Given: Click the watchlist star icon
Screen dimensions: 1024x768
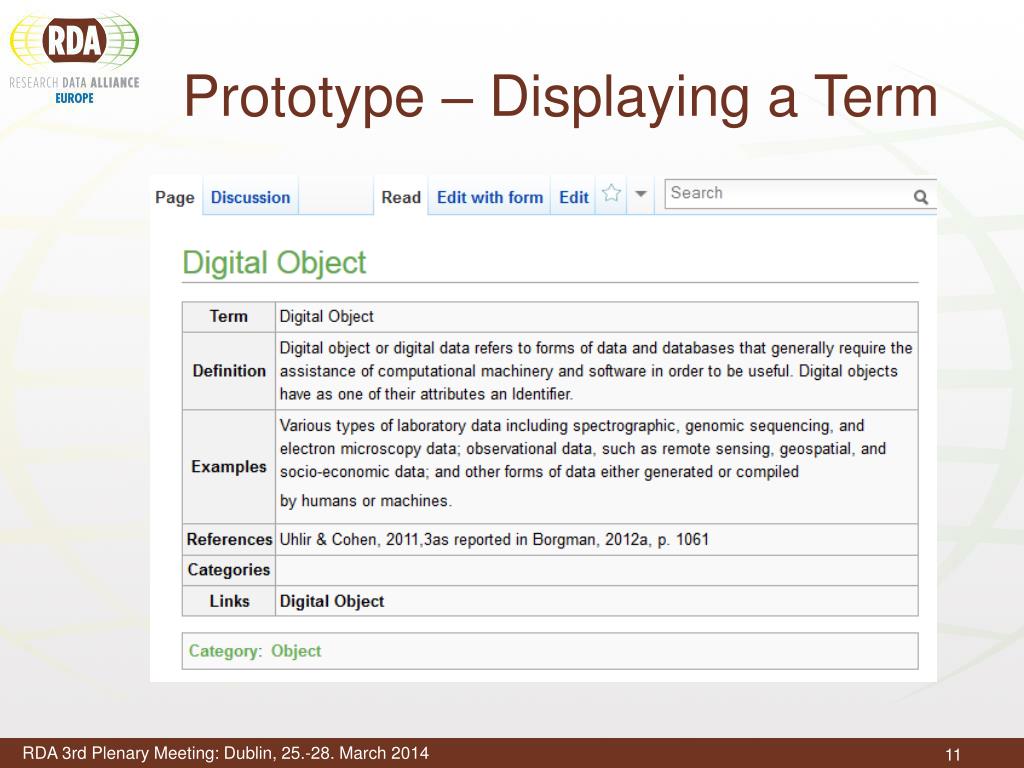Looking at the screenshot, I should click(x=611, y=193).
